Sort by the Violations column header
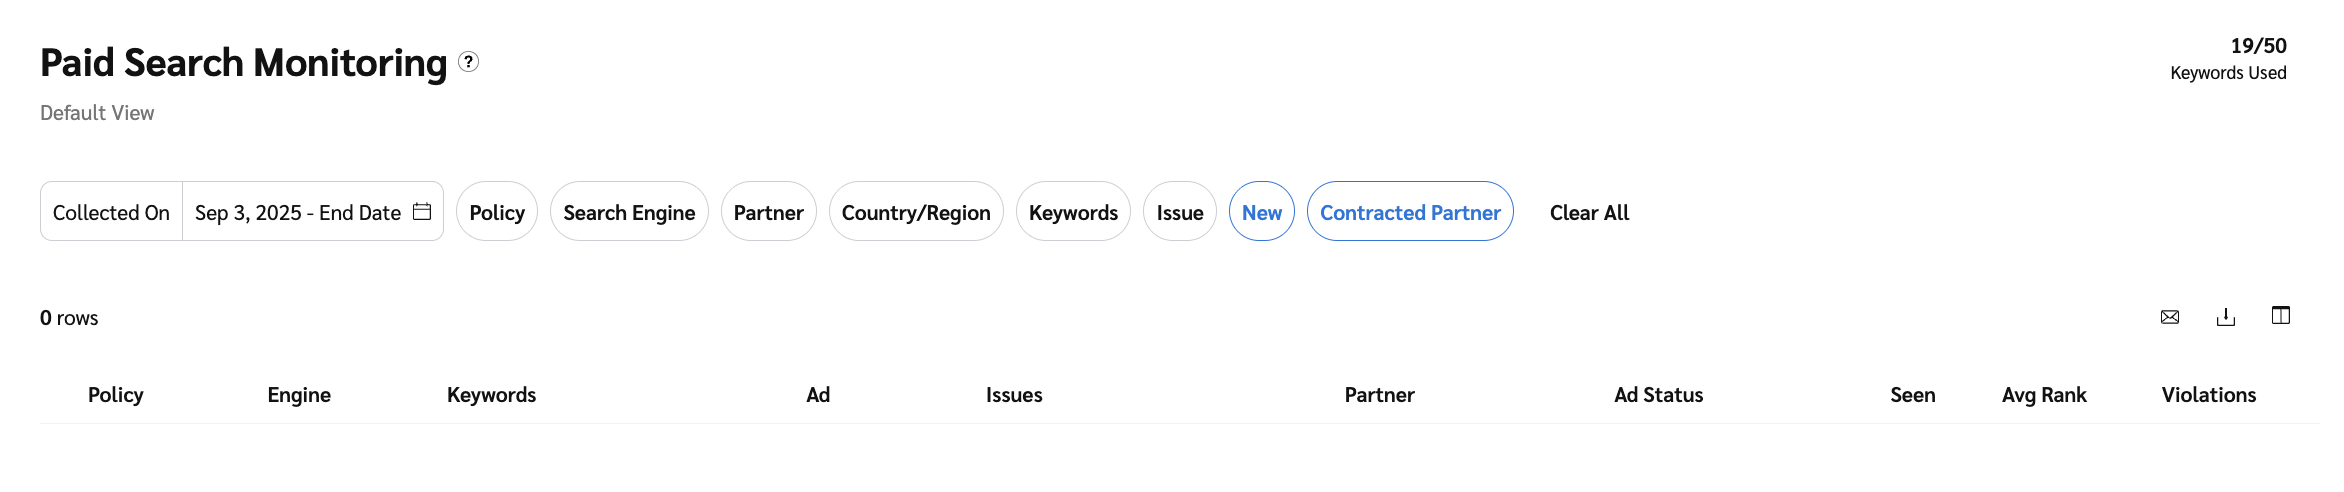Screen dimensions: 2344x492 coord(2208,395)
